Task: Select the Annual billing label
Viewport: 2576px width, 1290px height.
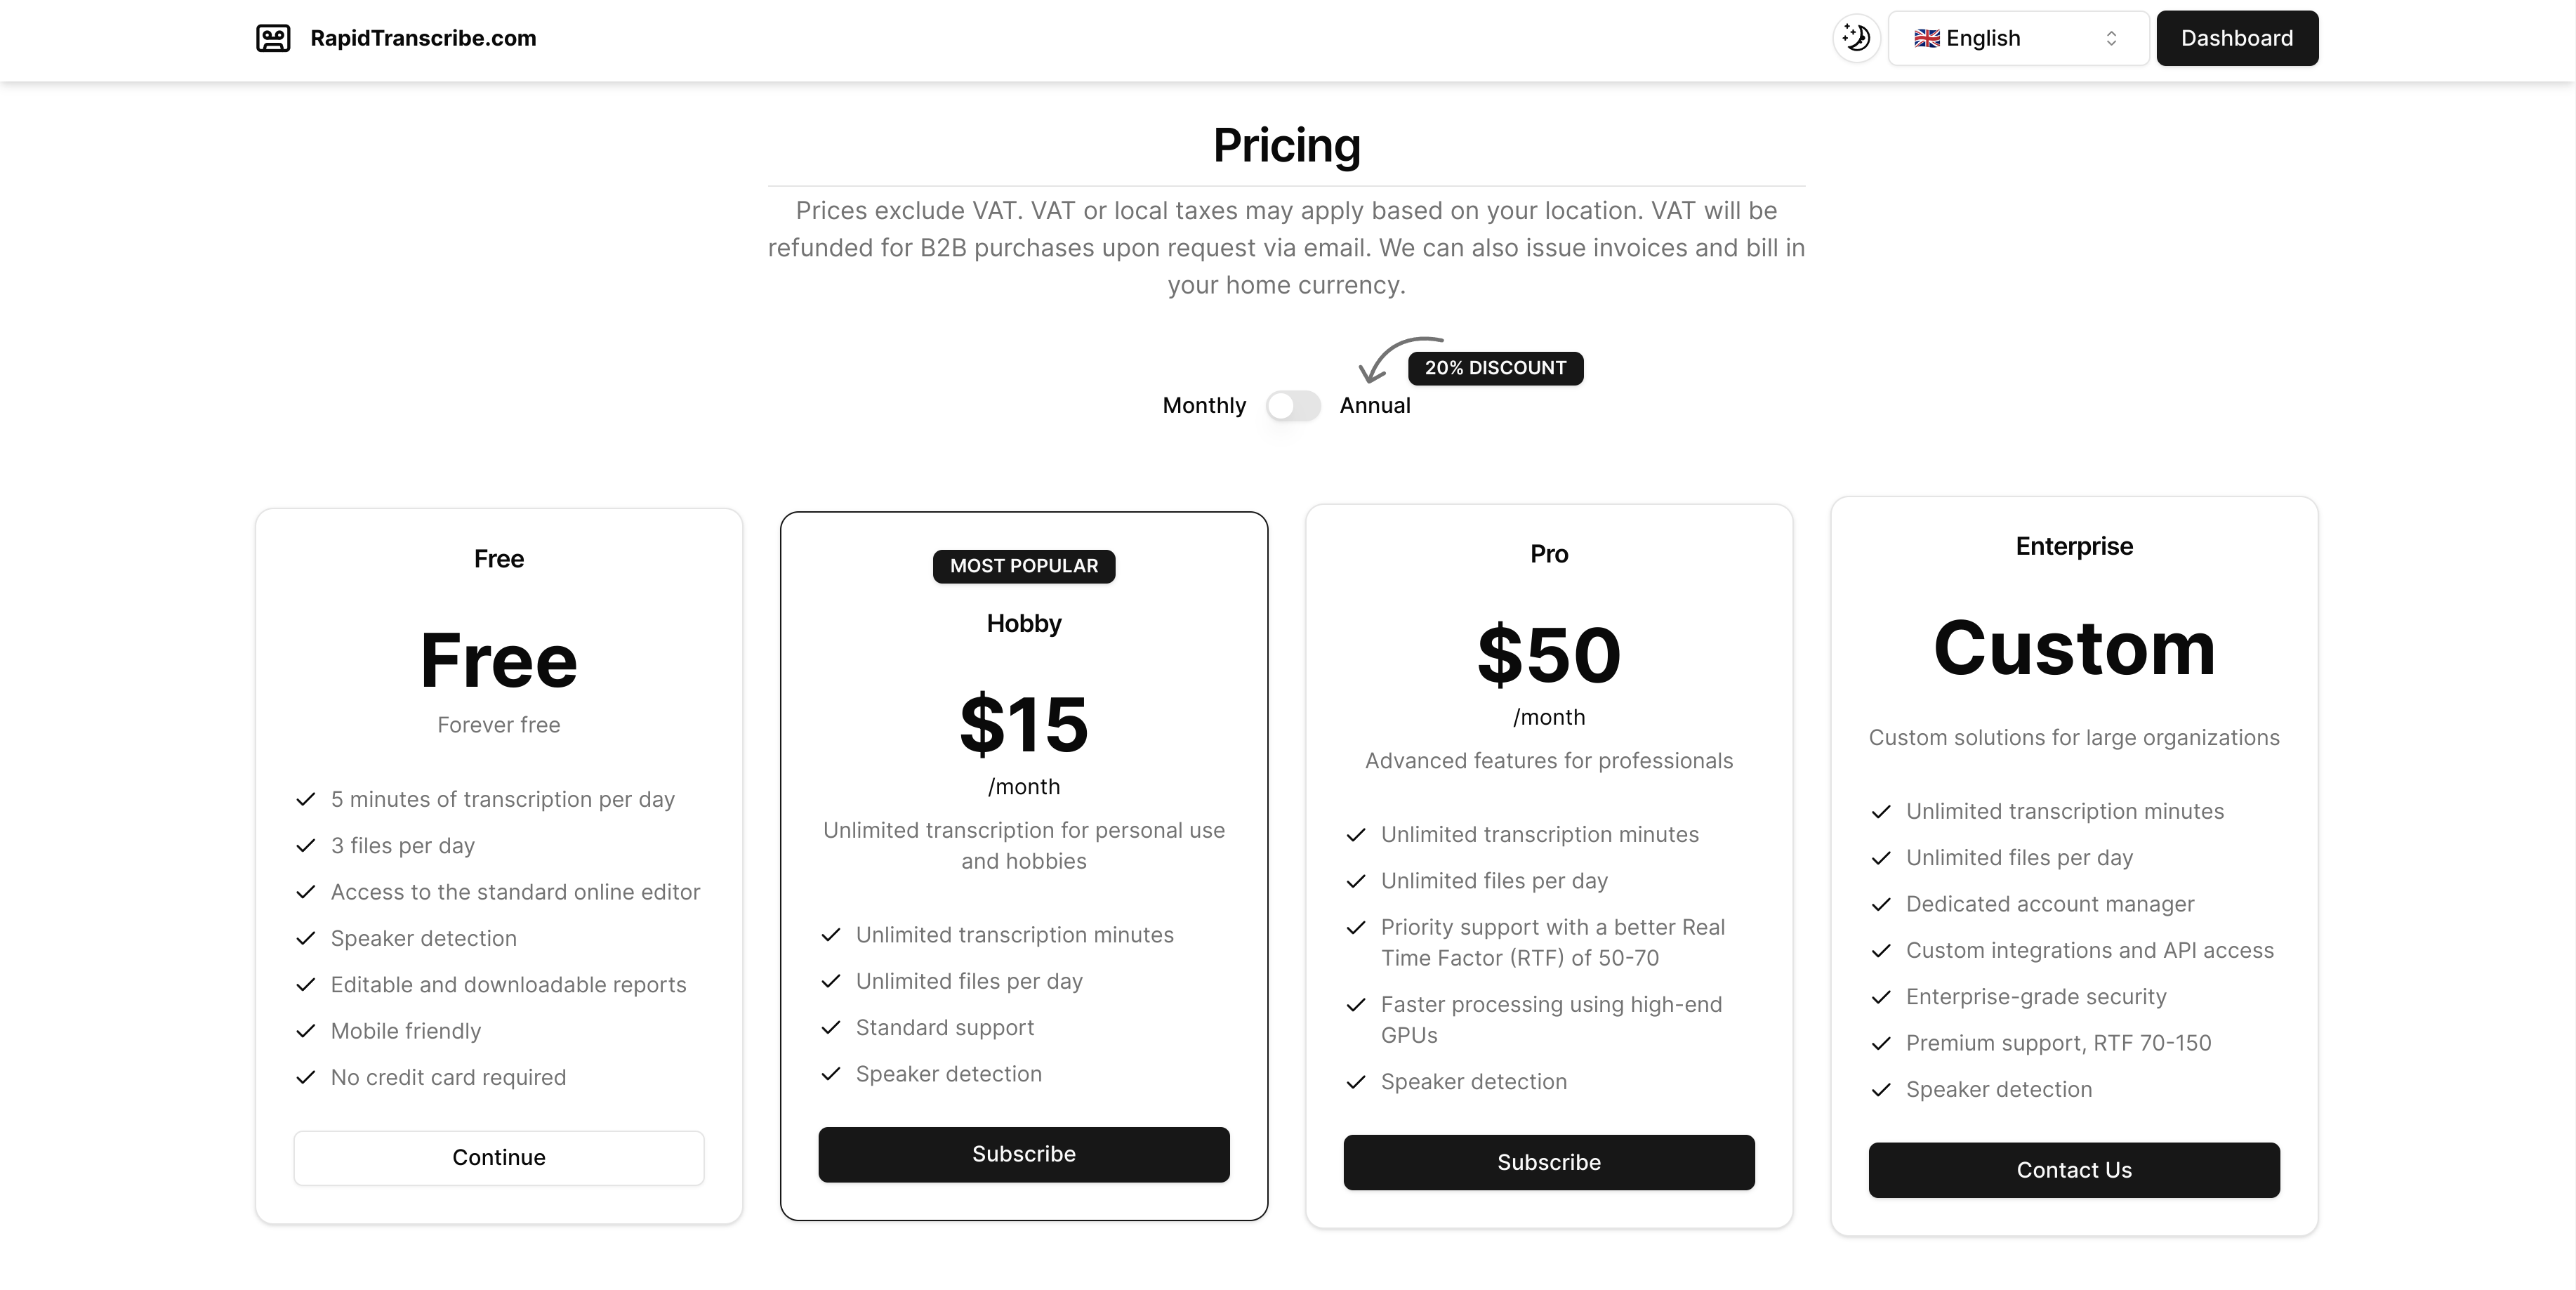Action: coord(1375,406)
